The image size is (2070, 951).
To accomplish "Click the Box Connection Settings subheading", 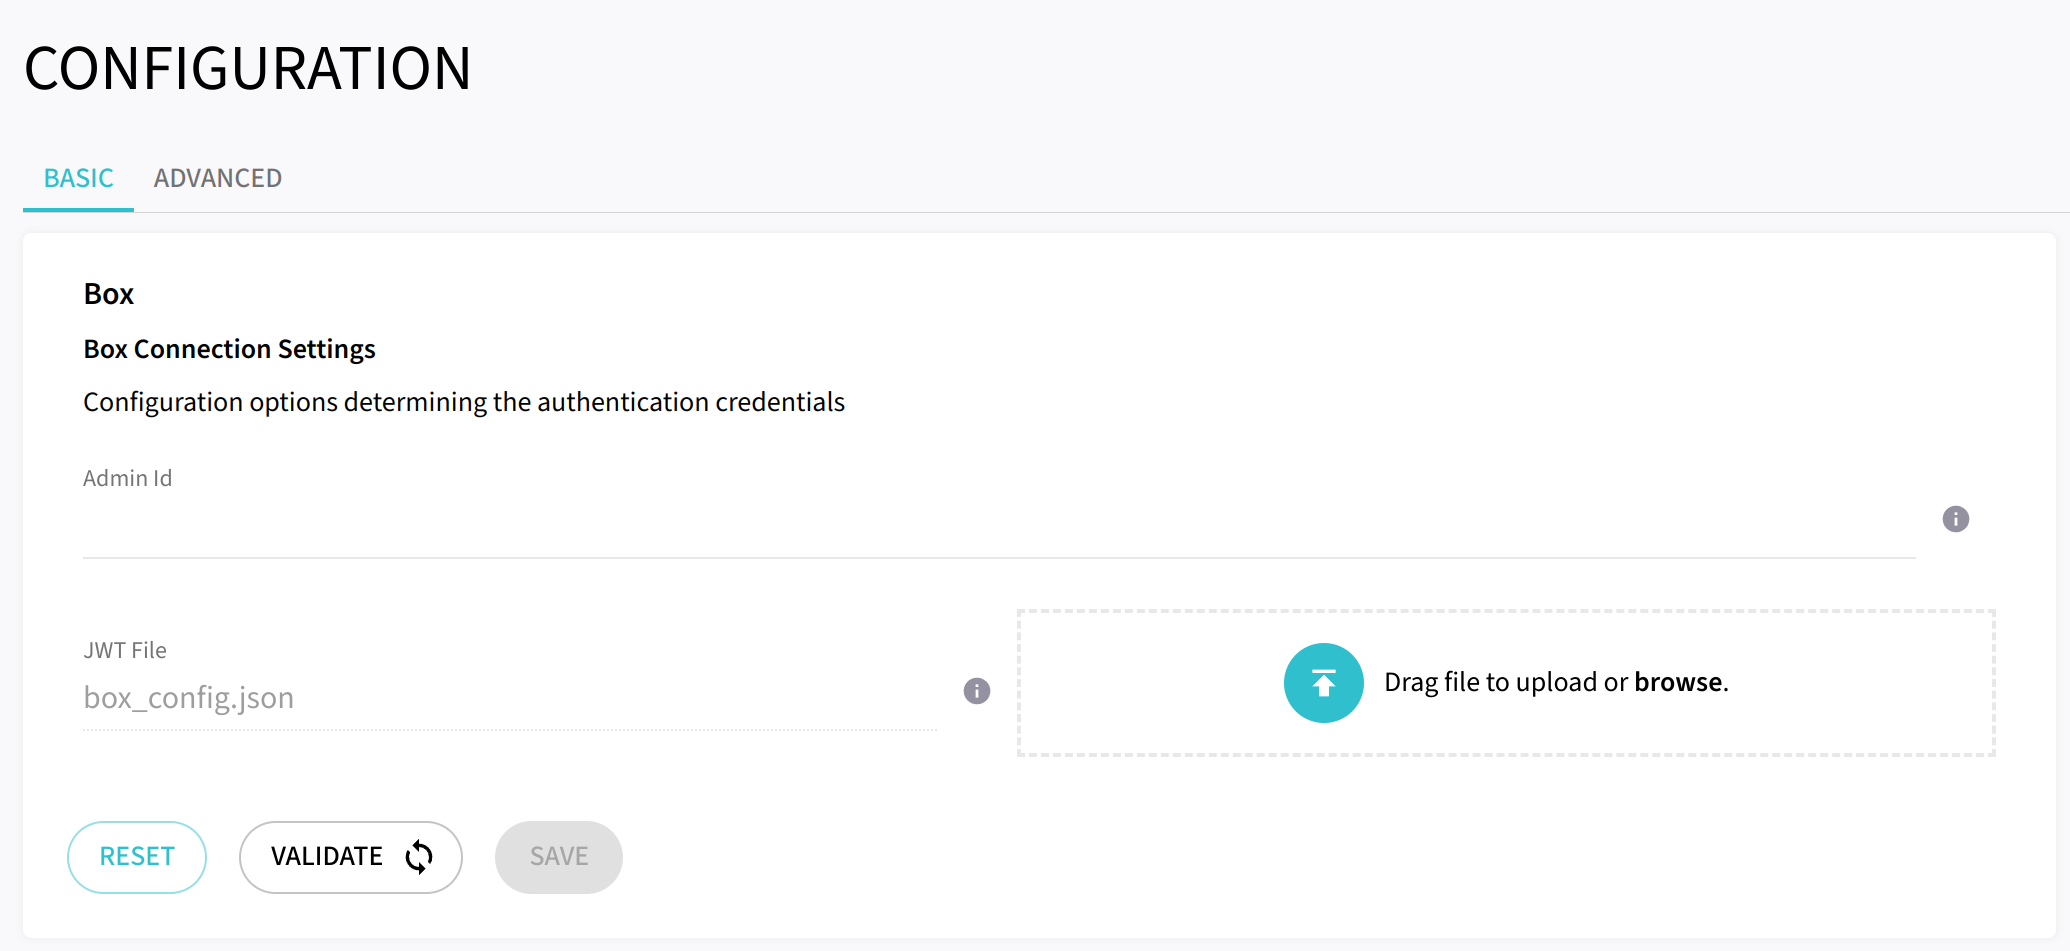I will pyautogui.click(x=229, y=349).
